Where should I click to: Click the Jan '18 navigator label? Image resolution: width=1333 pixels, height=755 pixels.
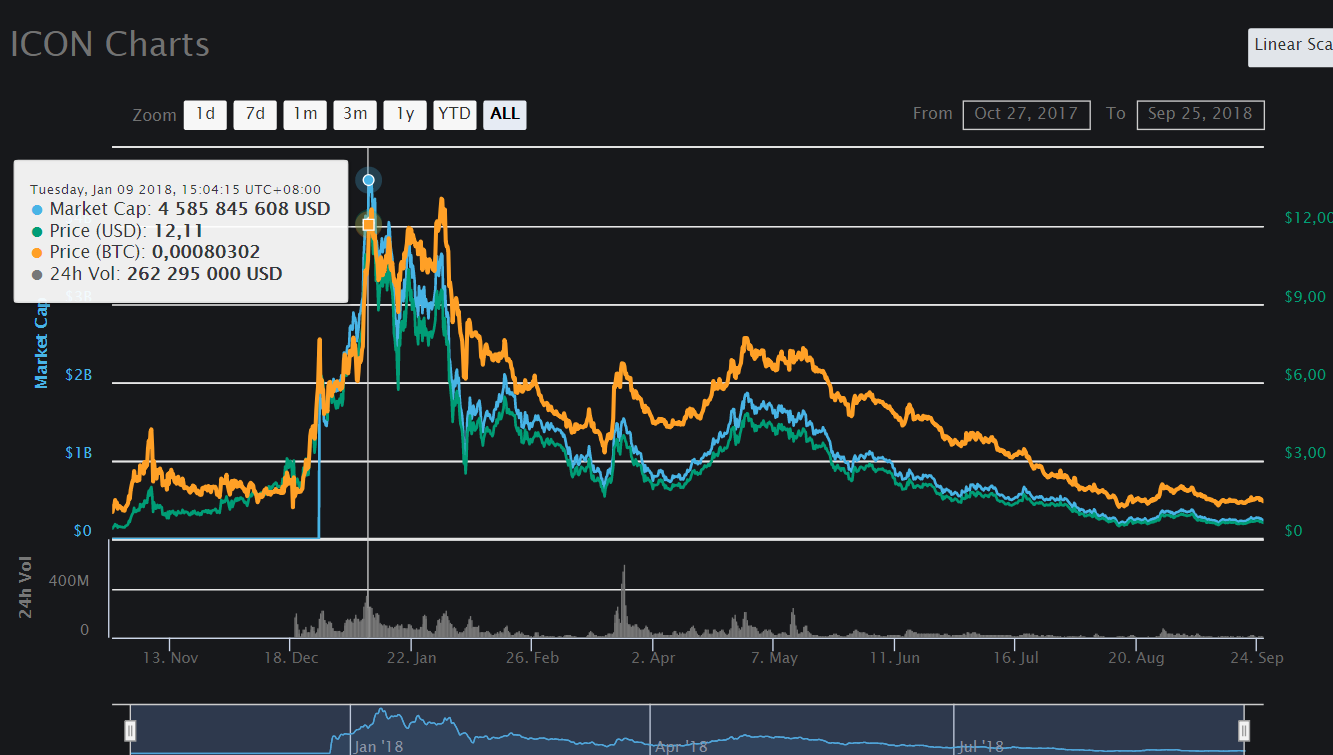pyautogui.click(x=381, y=746)
